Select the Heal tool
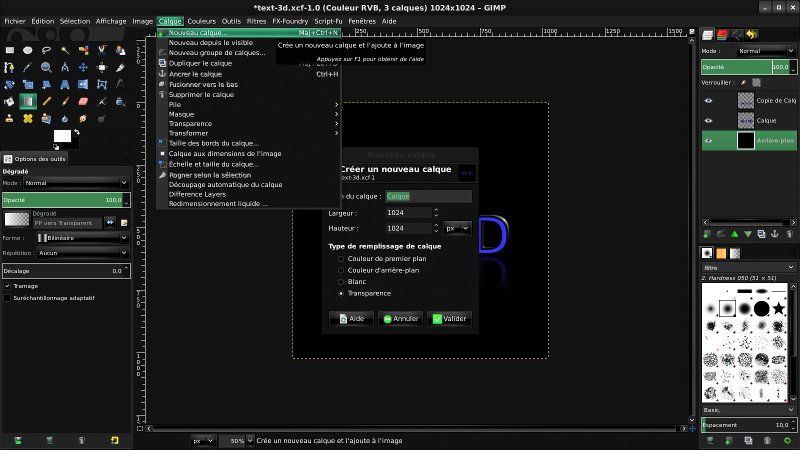 (28, 118)
